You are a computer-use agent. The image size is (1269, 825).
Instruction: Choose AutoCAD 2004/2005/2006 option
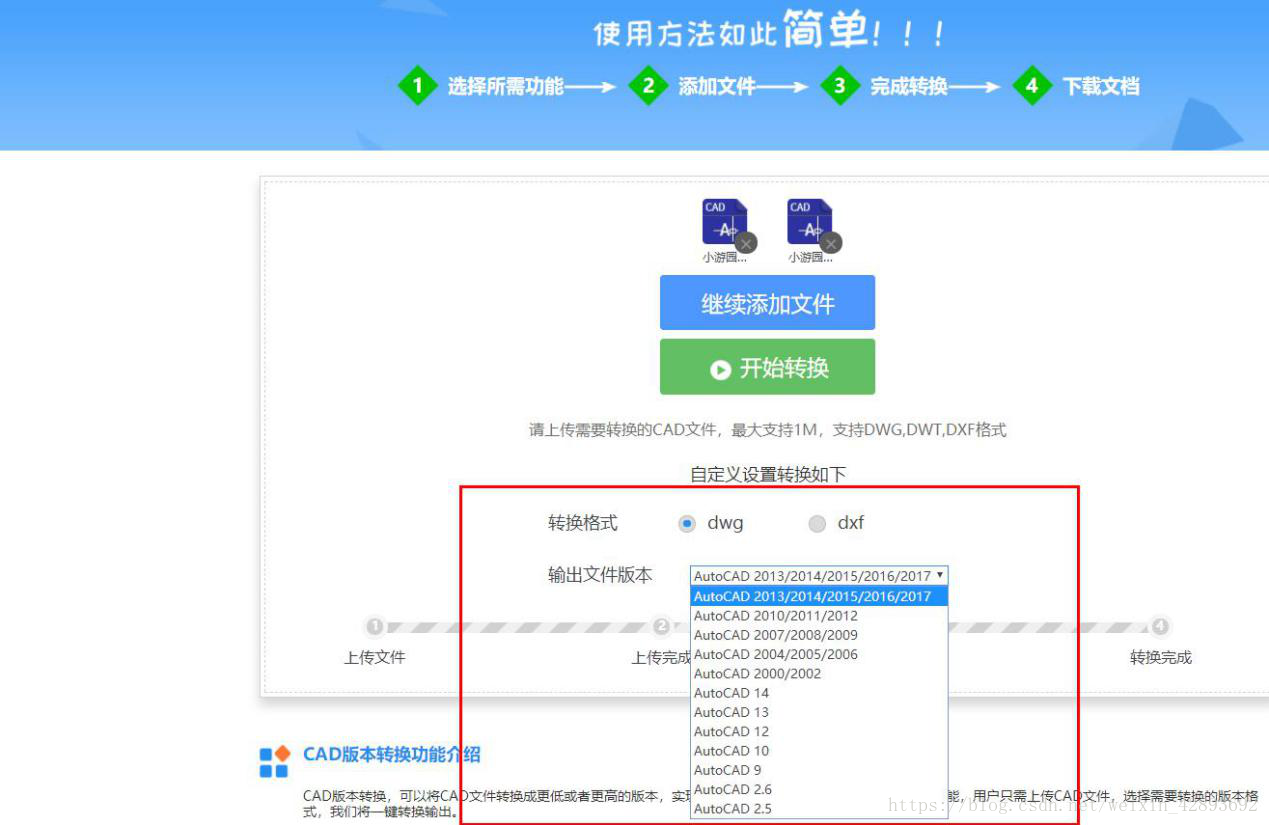tap(819, 654)
